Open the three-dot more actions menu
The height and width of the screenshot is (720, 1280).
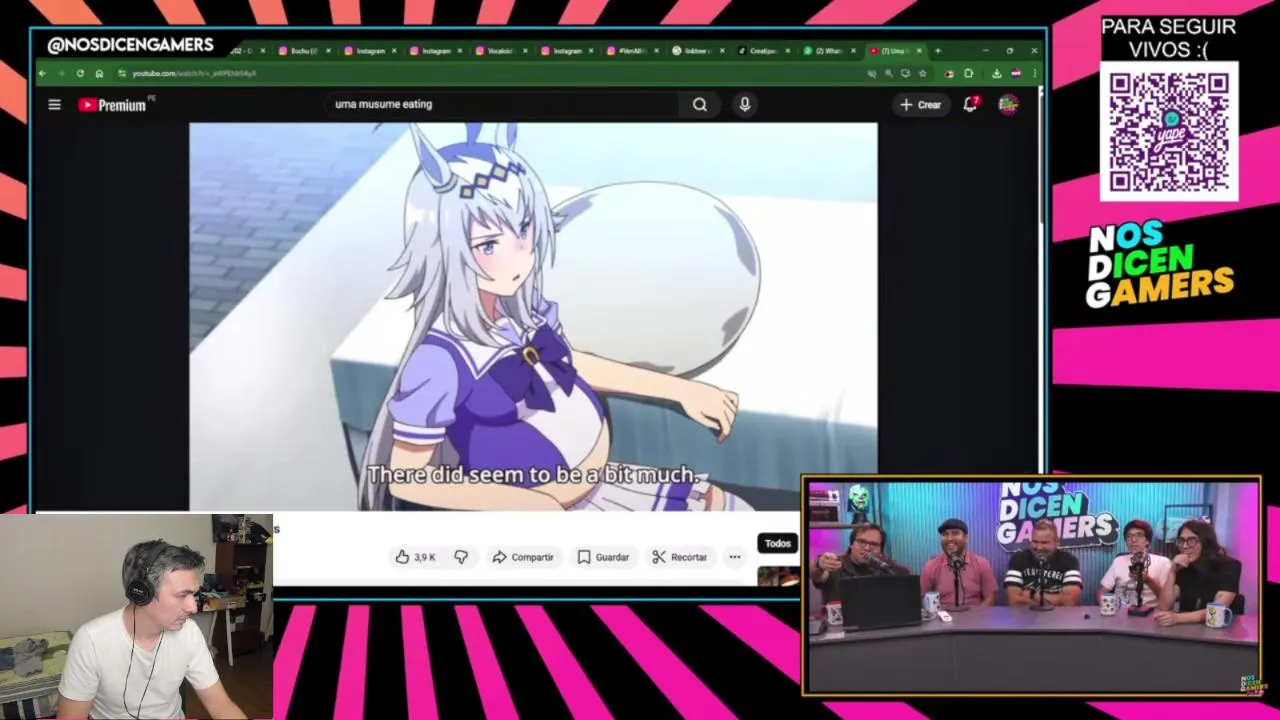coord(735,557)
